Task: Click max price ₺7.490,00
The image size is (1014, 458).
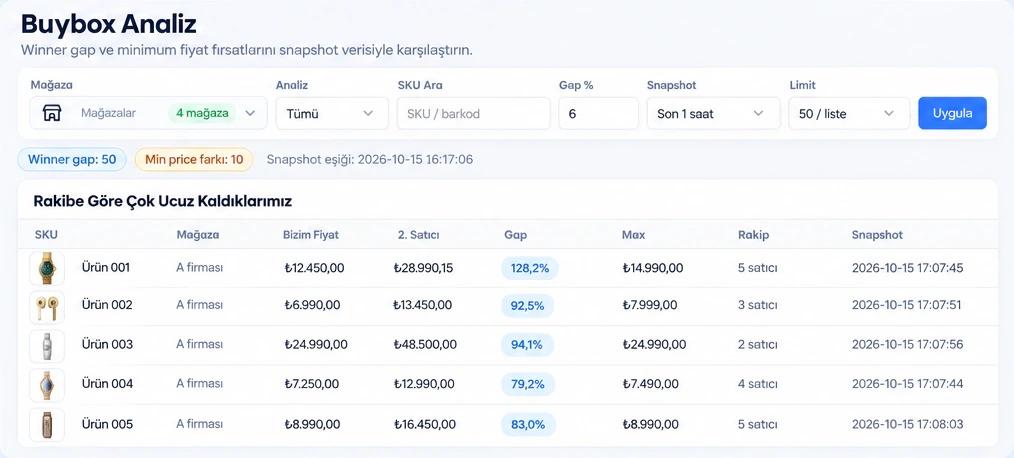Action: tap(651, 384)
